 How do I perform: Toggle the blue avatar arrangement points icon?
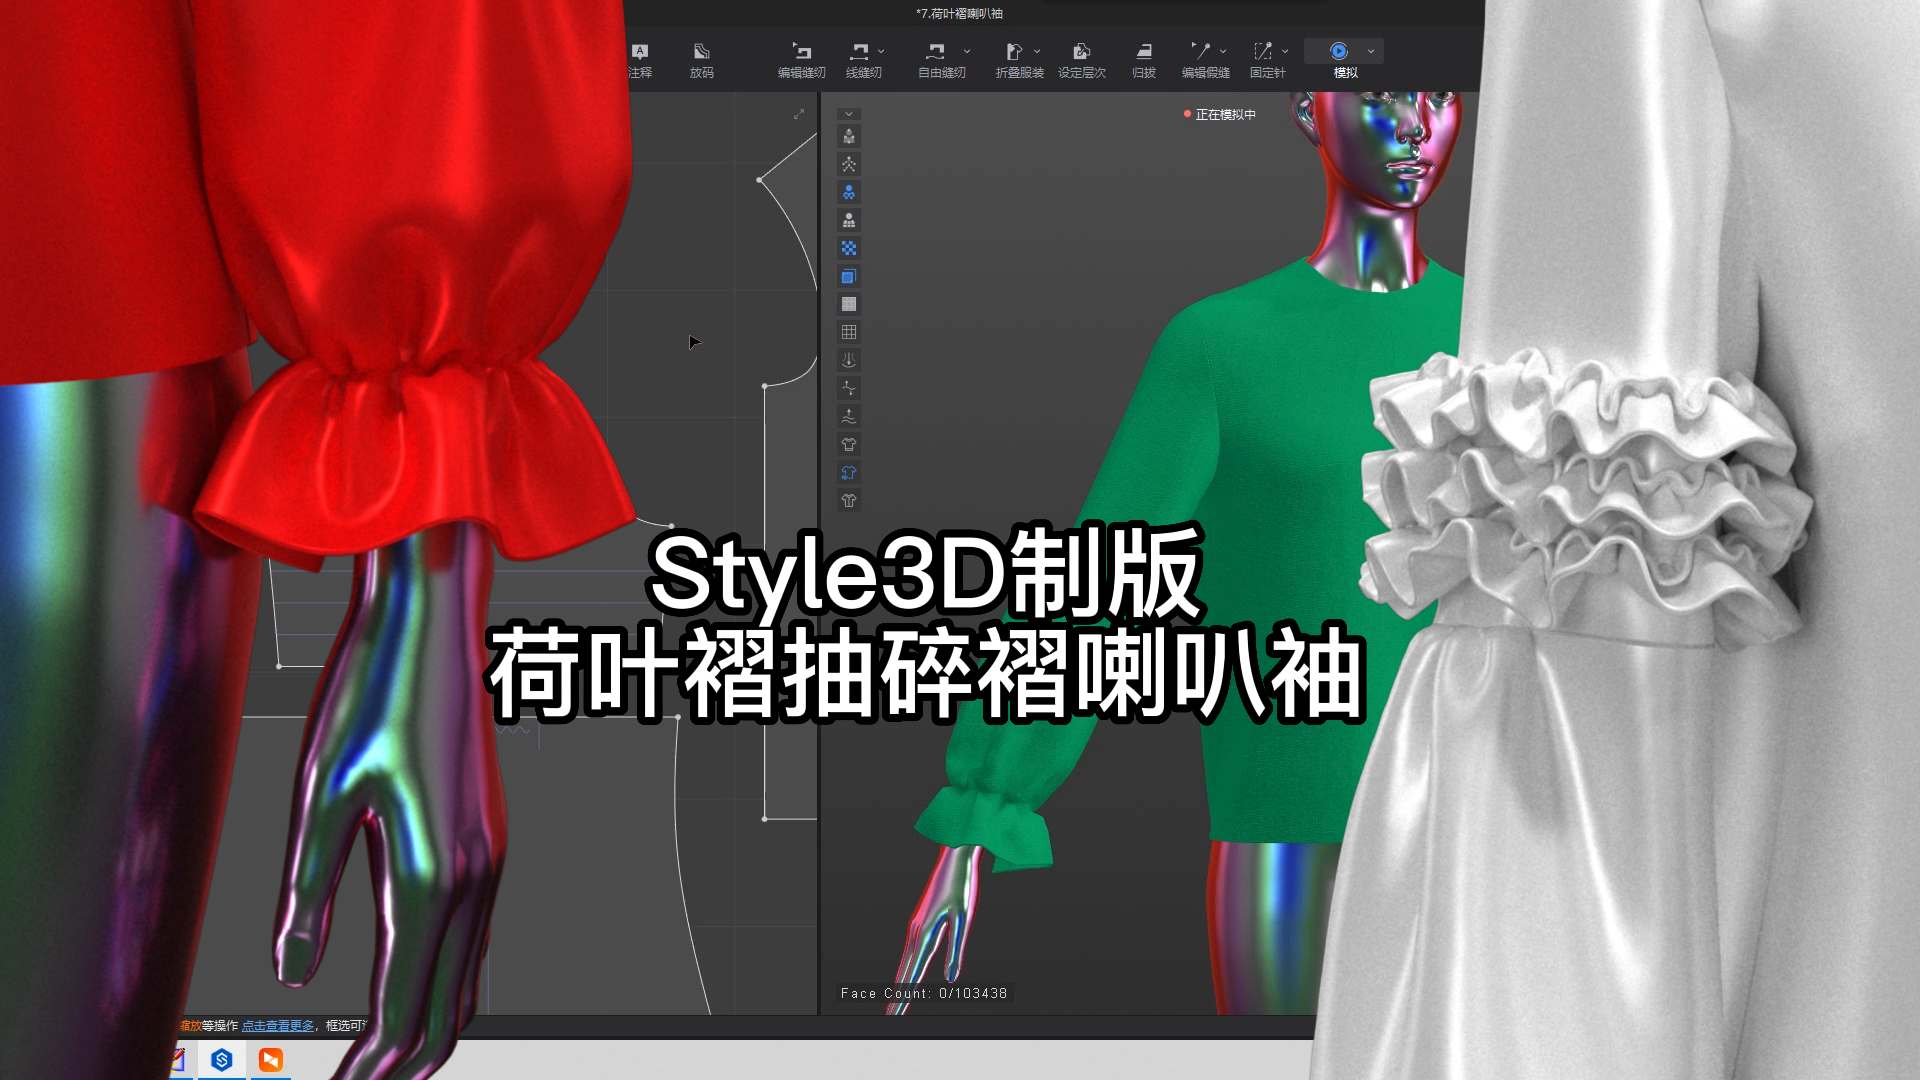coord(849,193)
